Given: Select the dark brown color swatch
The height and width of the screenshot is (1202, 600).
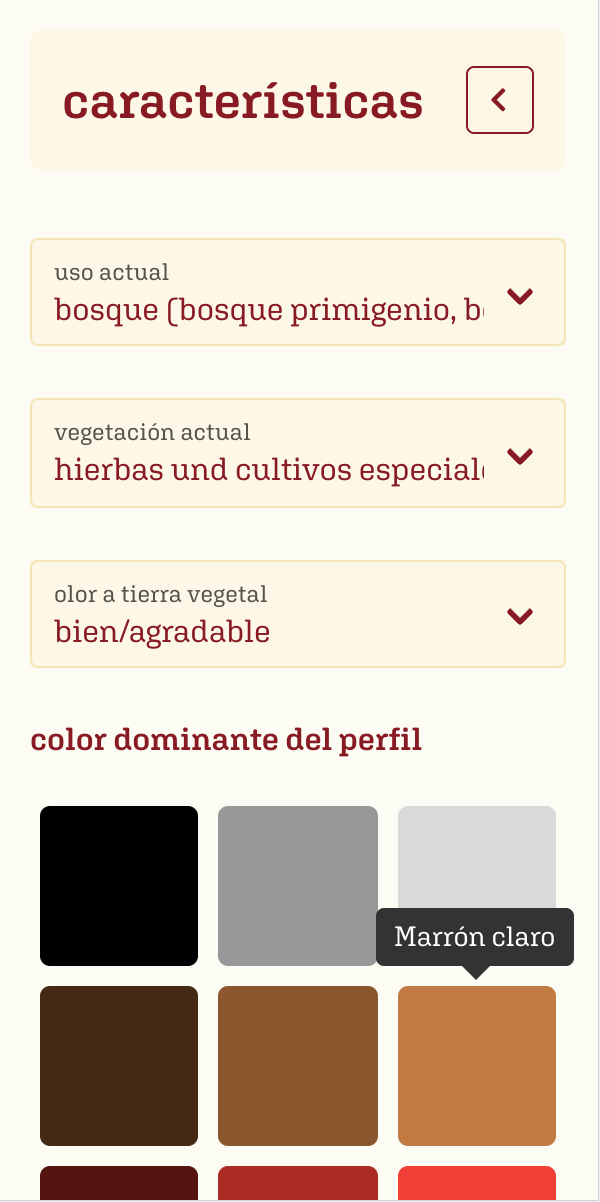Looking at the screenshot, I should (x=119, y=1066).
